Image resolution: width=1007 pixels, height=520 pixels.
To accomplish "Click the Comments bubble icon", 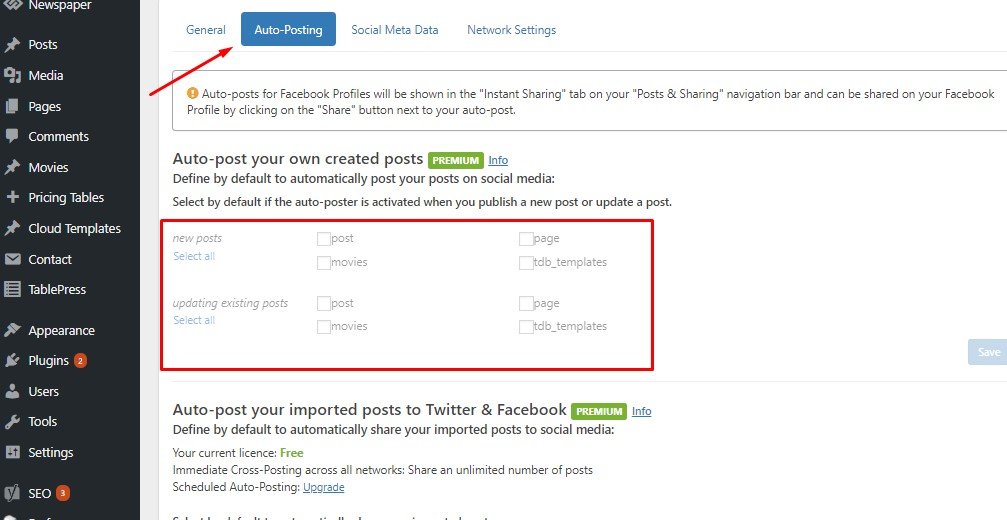I will coord(12,136).
